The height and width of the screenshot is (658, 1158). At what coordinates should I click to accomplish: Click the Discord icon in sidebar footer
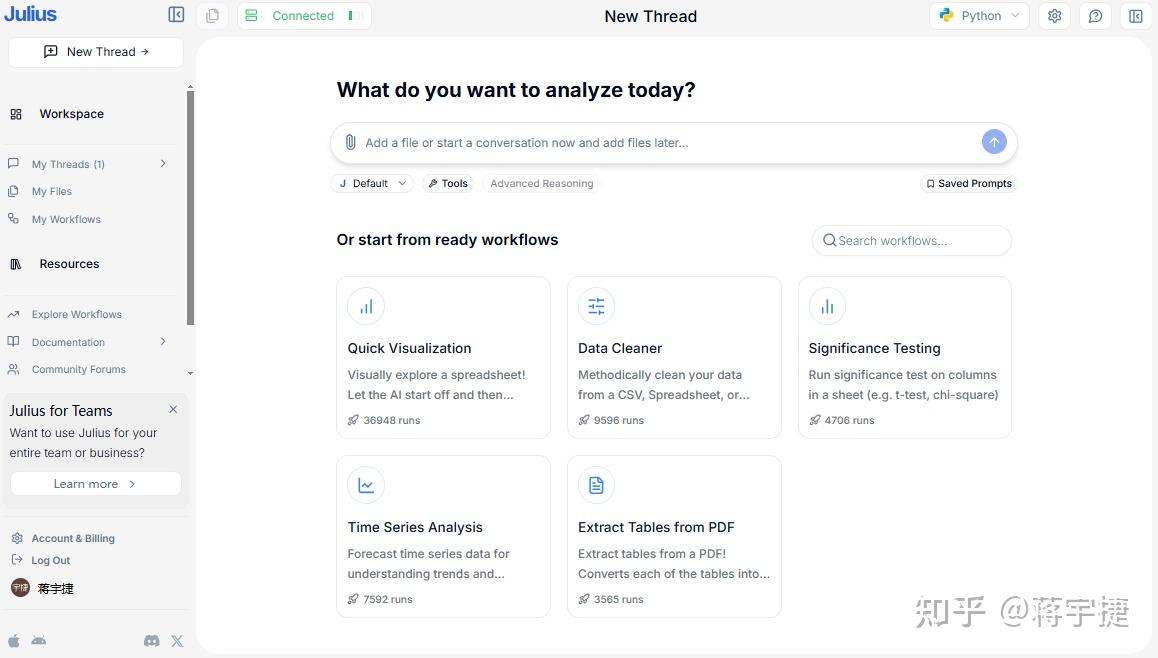152,641
